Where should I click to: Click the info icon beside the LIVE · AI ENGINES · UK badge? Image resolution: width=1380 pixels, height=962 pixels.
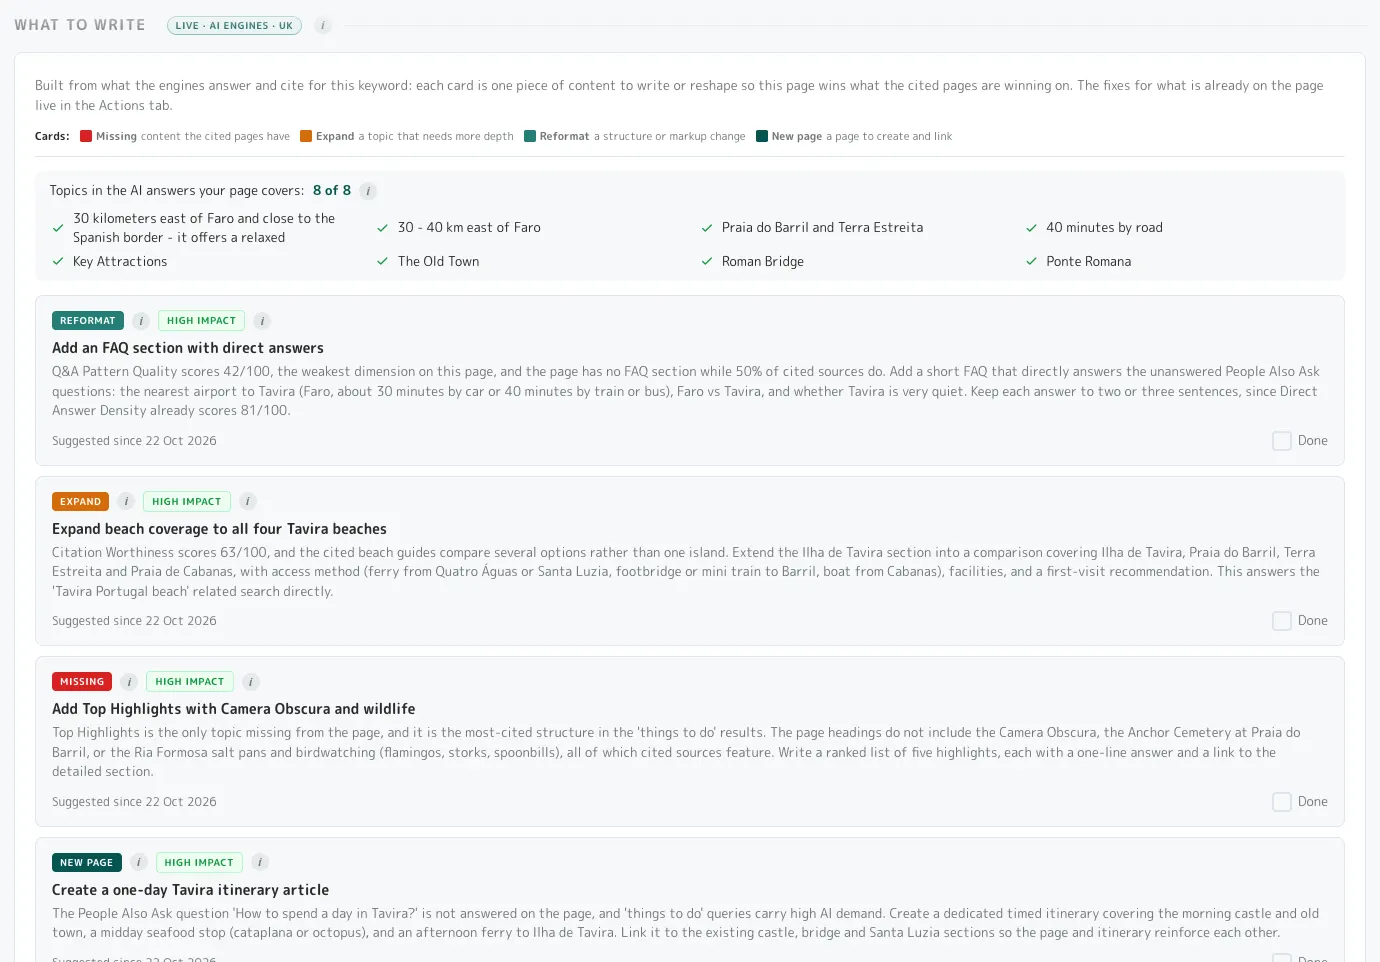click(323, 26)
